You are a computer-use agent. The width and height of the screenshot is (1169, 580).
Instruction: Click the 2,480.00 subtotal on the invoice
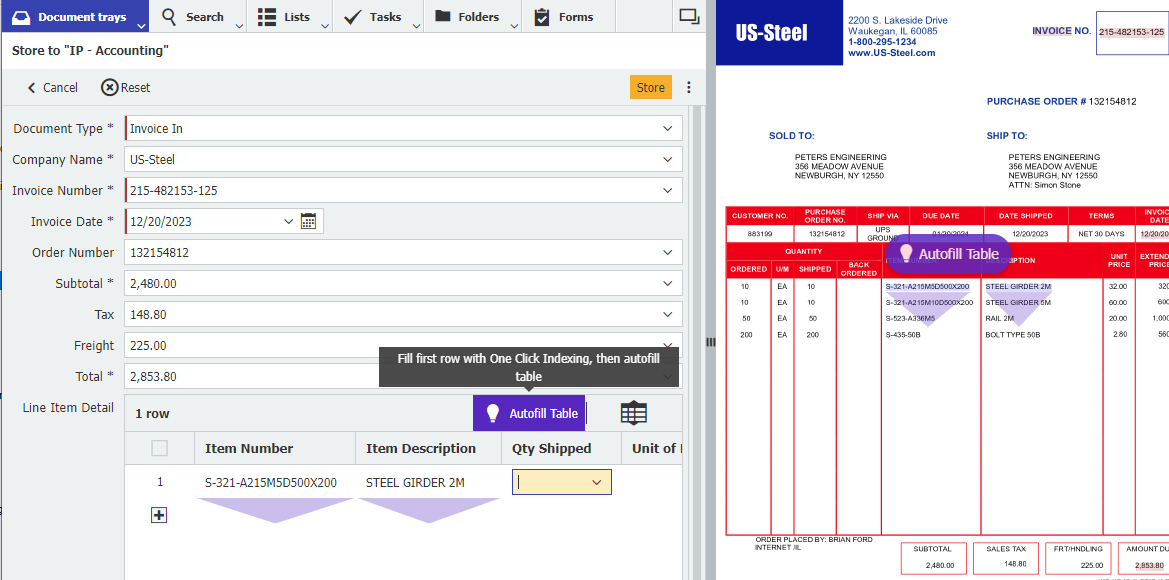coord(939,565)
